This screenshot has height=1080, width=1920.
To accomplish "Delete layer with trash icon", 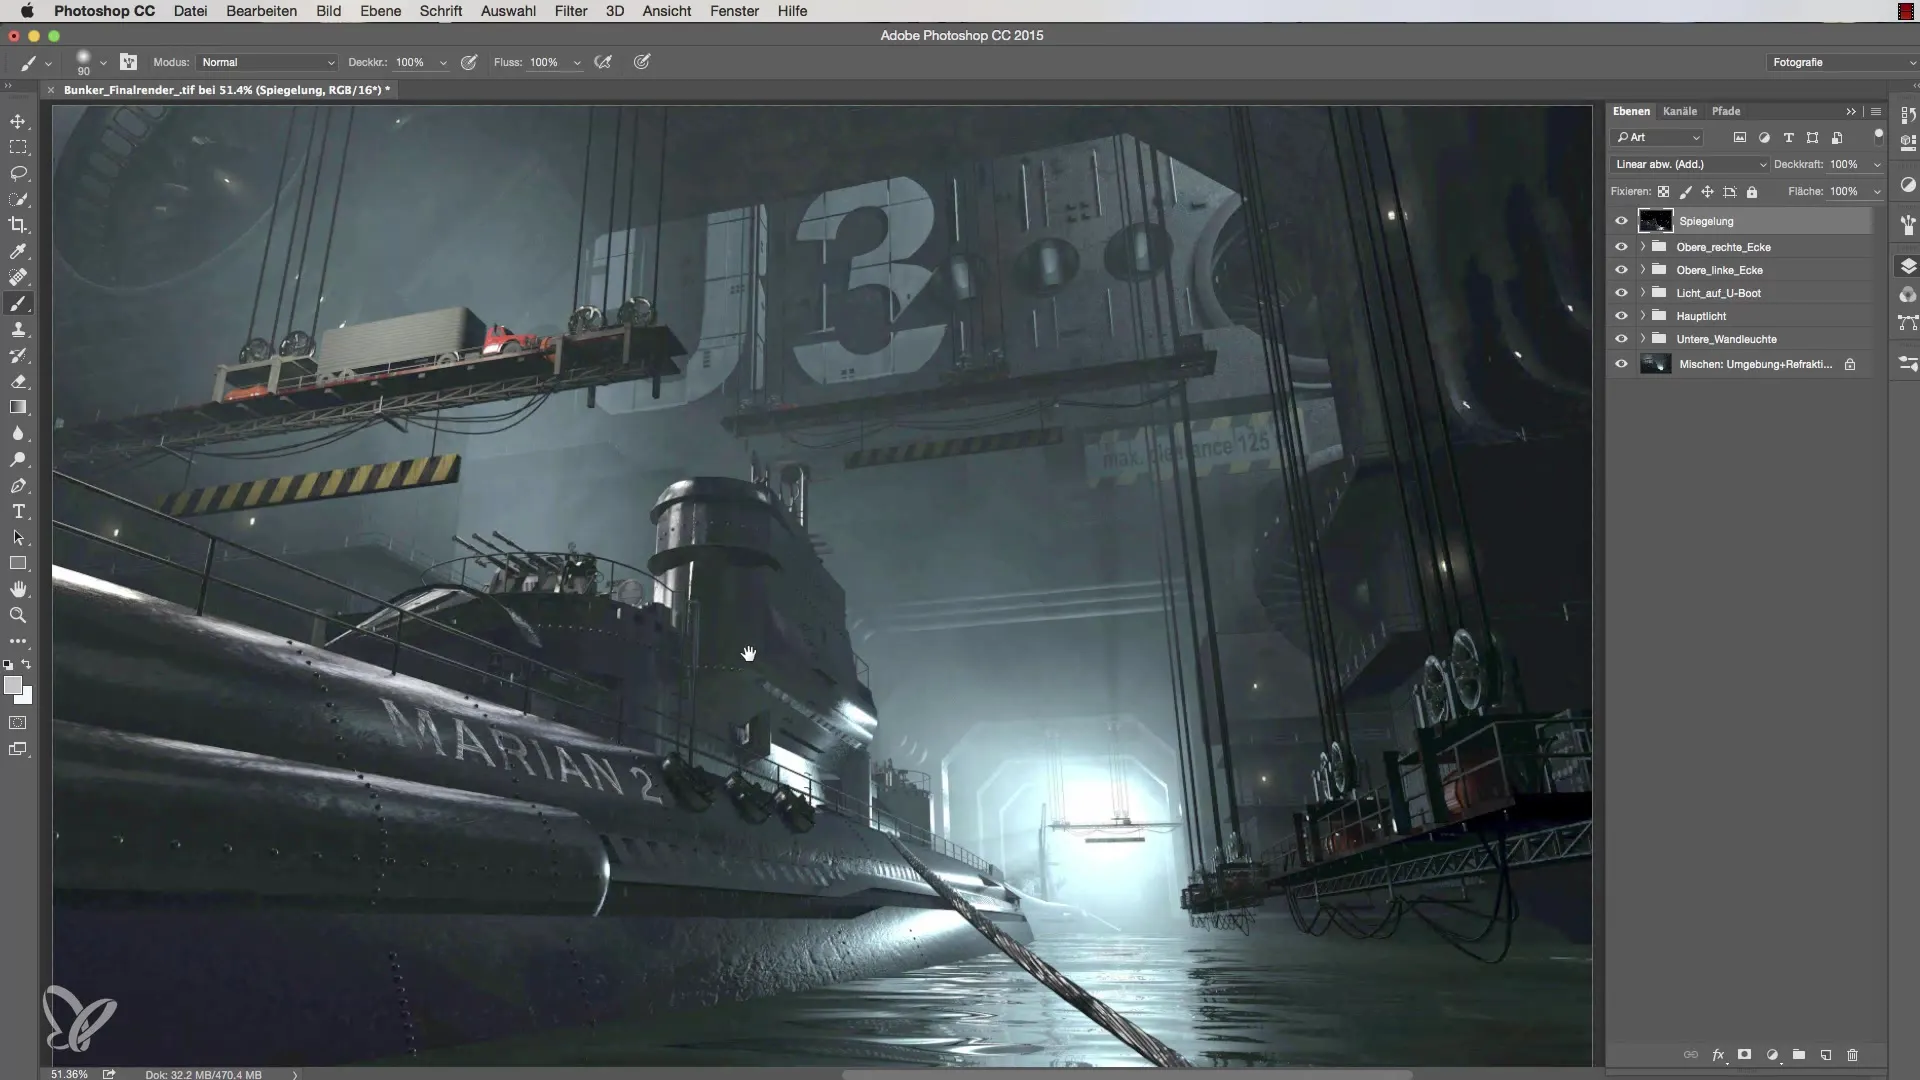I will [1852, 1055].
